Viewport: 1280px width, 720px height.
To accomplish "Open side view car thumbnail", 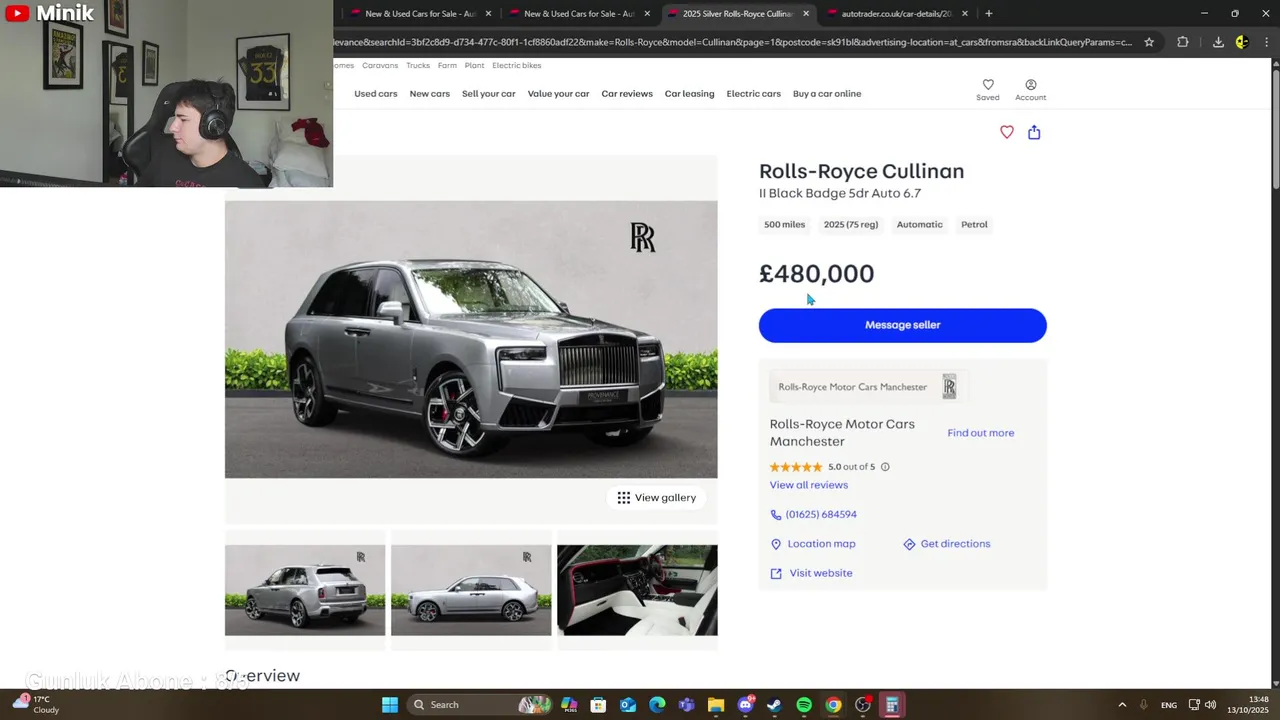I will coord(471,590).
